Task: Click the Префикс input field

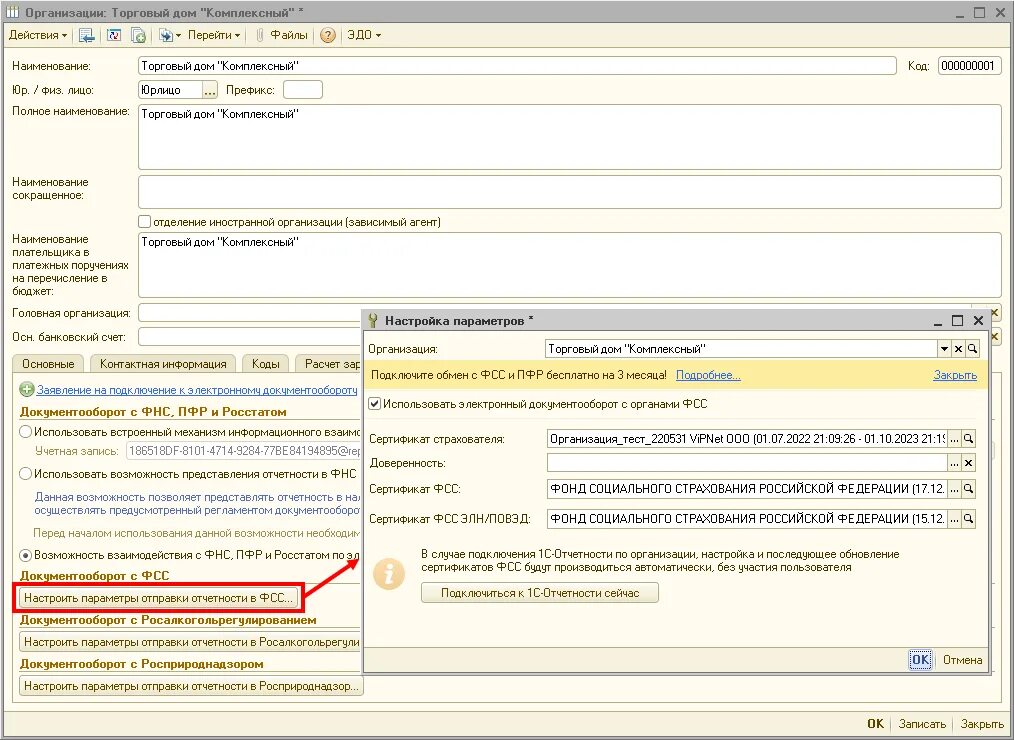Action: [x=303, y=90]
